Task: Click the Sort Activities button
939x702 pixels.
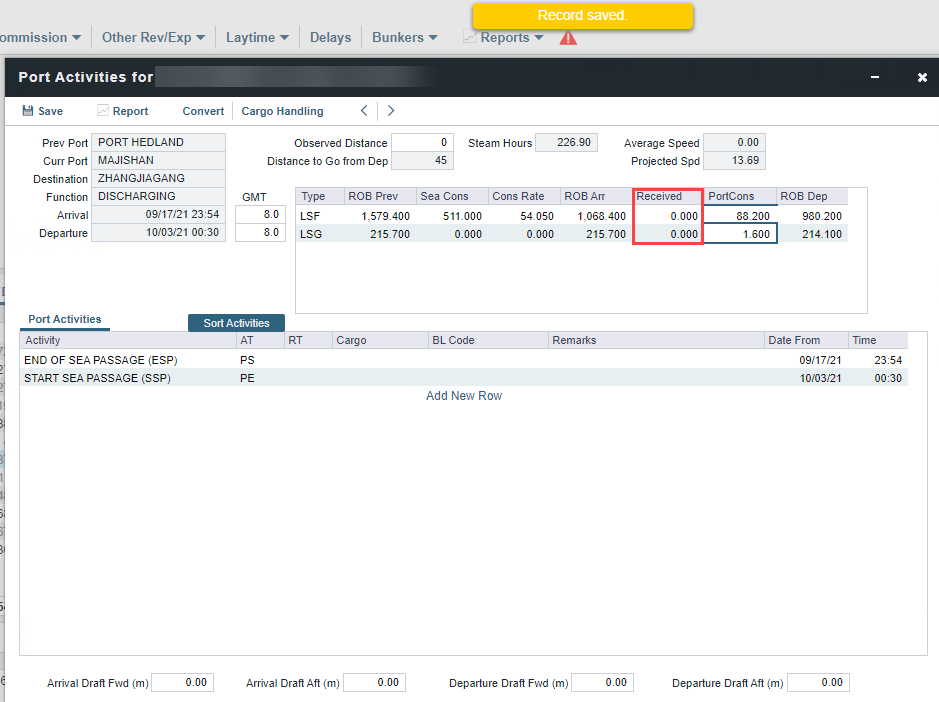Action: tap(236, 323)
